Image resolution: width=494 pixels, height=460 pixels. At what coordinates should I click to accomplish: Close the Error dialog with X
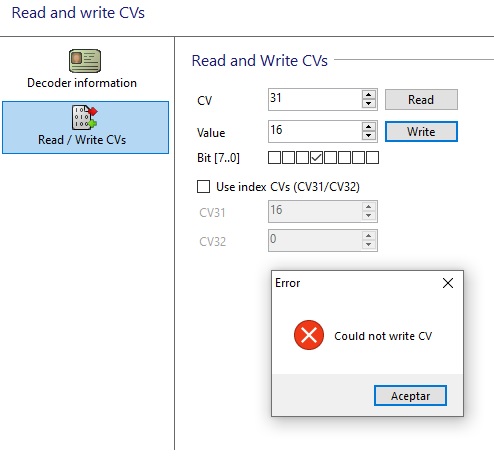point(448,283)
